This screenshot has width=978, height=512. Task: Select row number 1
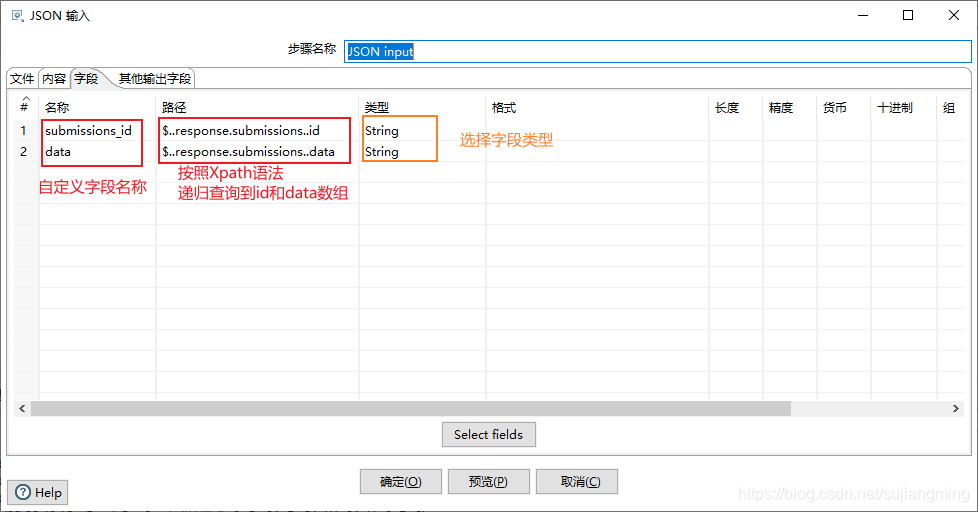tap(24, 130)
